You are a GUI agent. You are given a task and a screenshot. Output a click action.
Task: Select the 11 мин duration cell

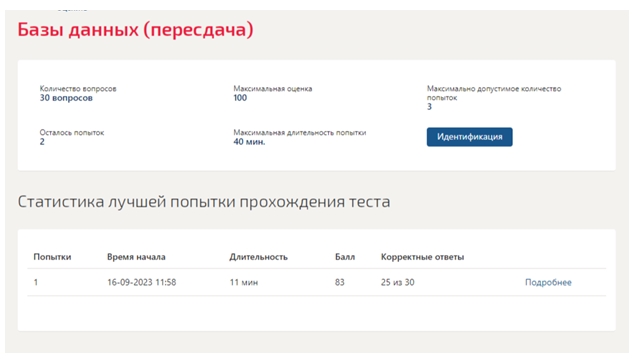tap(244, 282)
